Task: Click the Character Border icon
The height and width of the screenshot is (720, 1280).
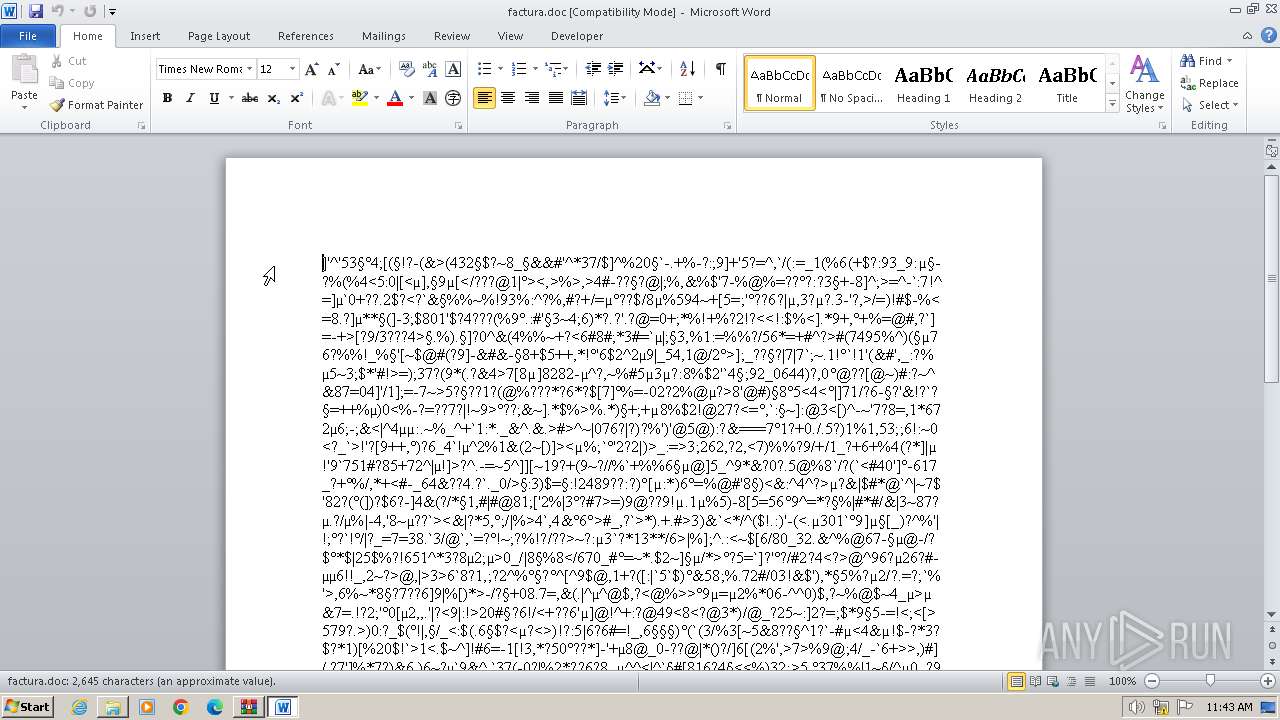Action: (453, 69)
